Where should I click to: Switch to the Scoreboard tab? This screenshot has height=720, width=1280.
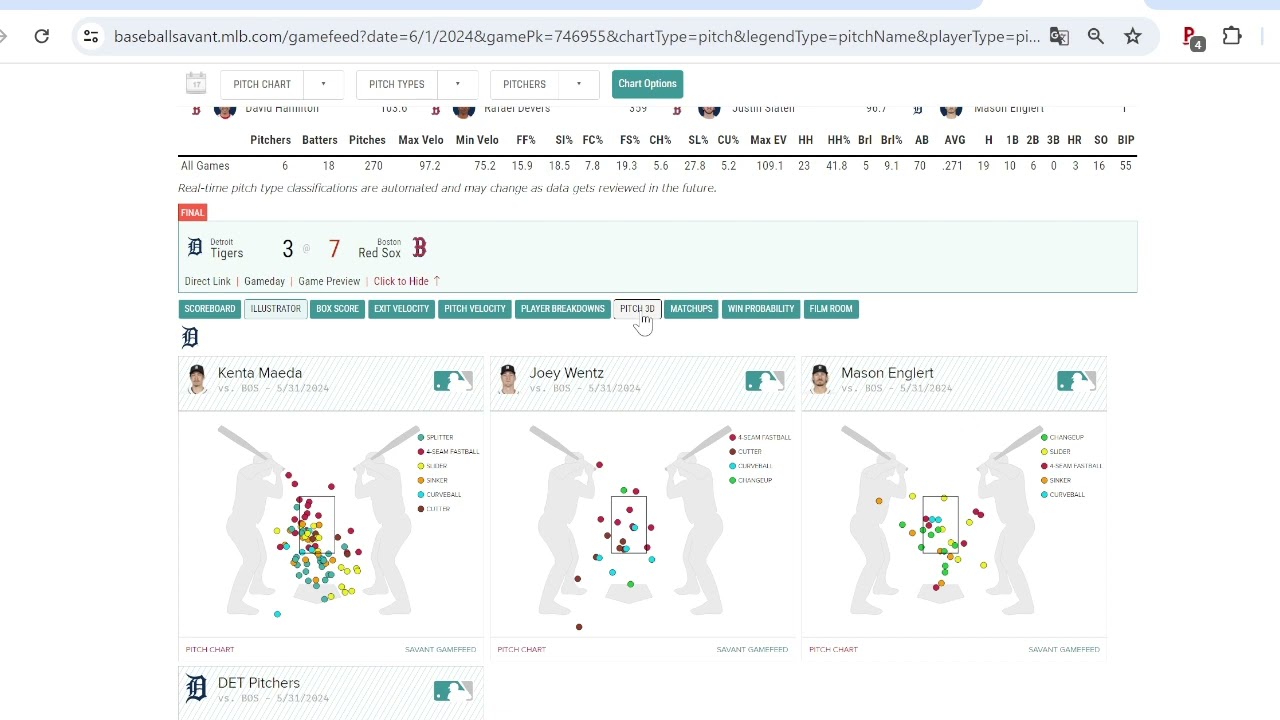pyautogui.click(x=210, y=309)
